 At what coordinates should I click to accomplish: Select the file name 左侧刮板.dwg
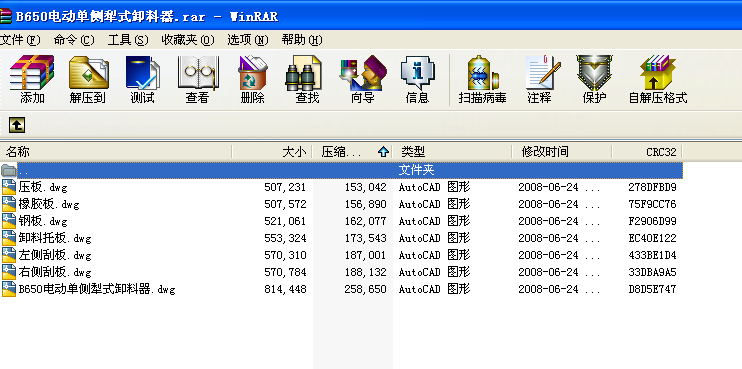point(55,255)
